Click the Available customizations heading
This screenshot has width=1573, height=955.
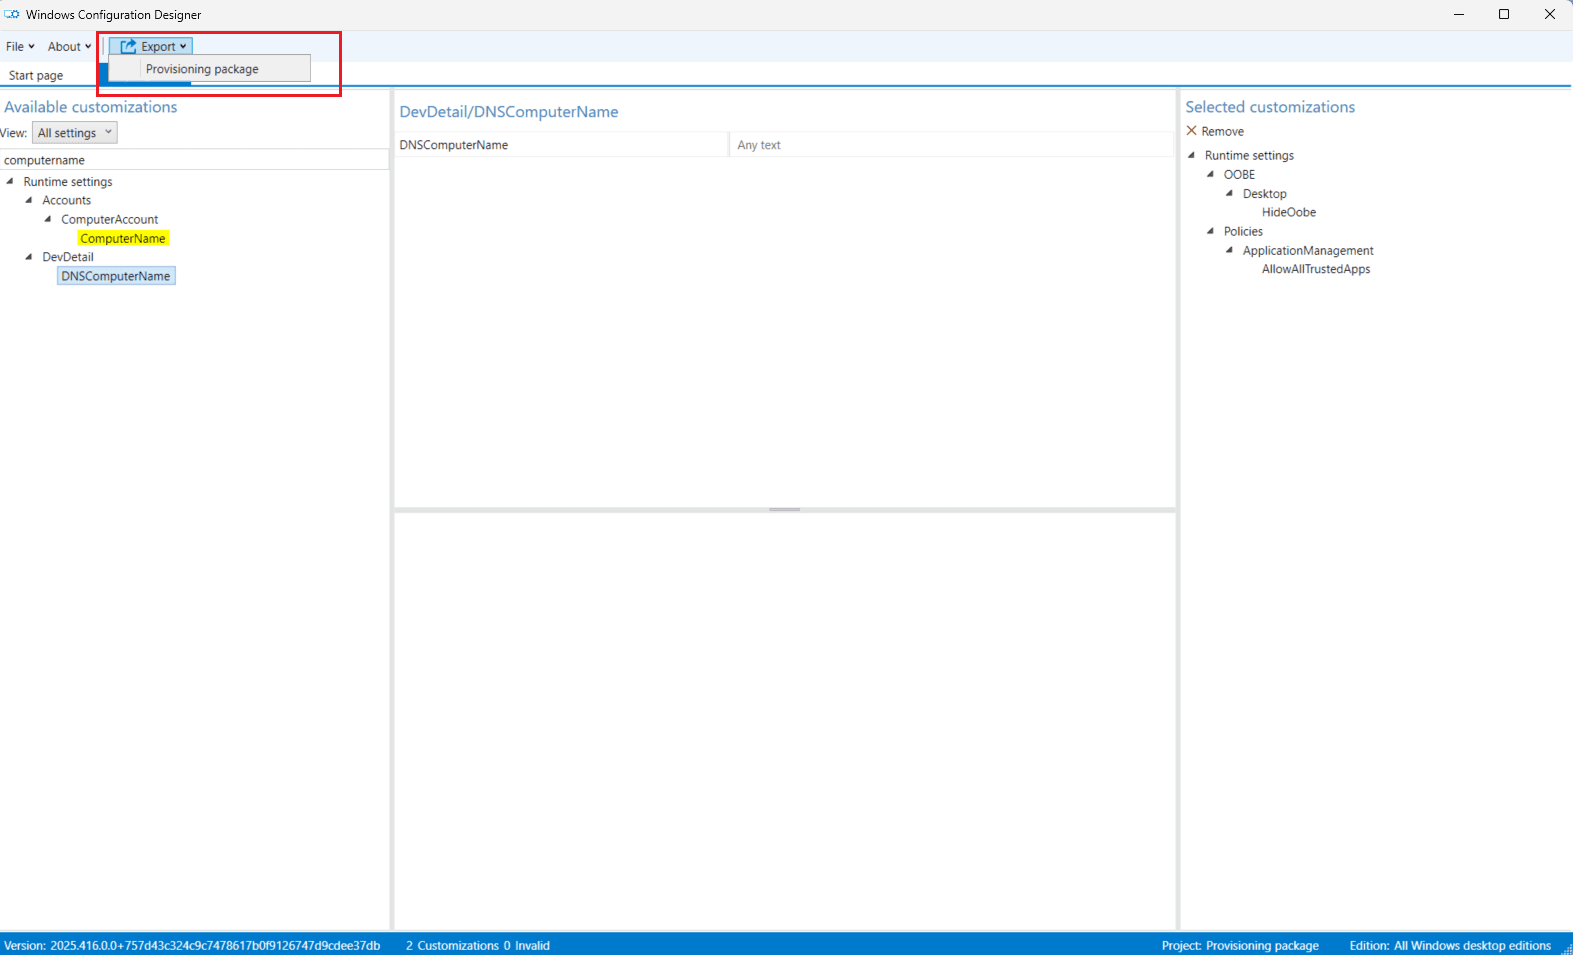click(91, 107)
